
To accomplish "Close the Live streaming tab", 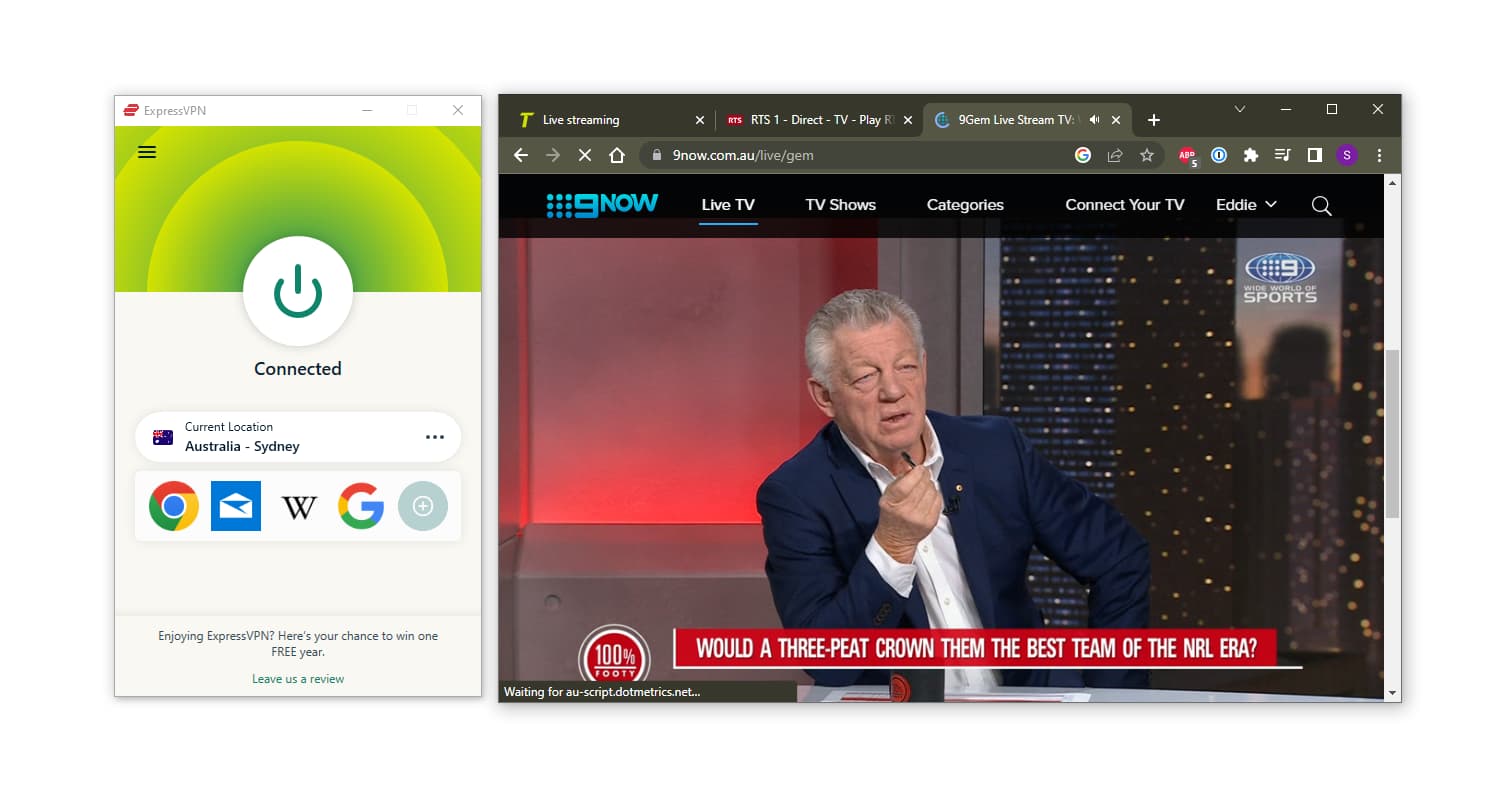I will [x=700, y=120].
